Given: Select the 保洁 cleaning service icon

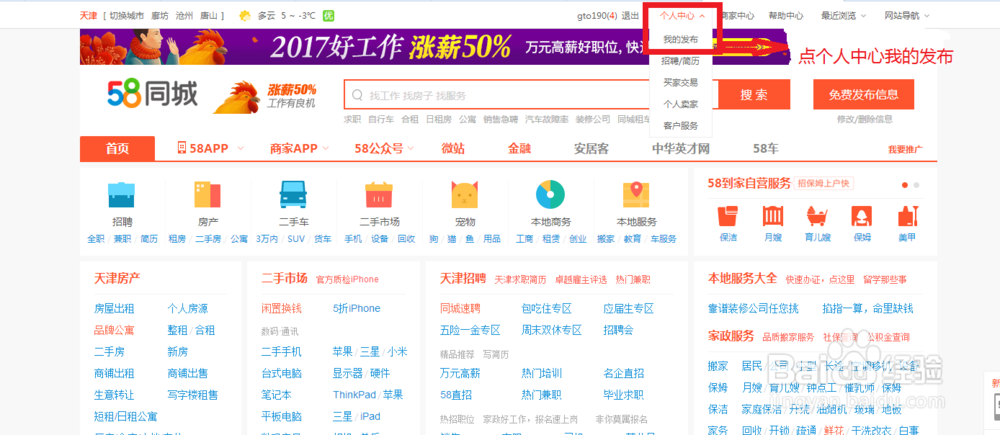Looking at the screenshot, I should point(728,216).
